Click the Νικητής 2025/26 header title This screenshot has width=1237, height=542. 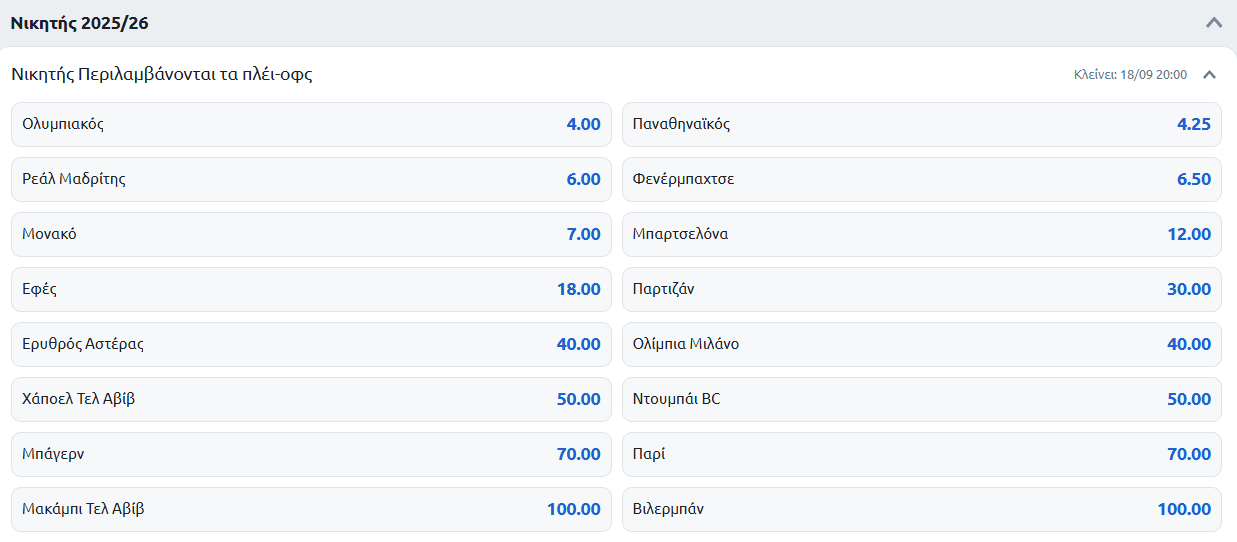tap(80, 23)
